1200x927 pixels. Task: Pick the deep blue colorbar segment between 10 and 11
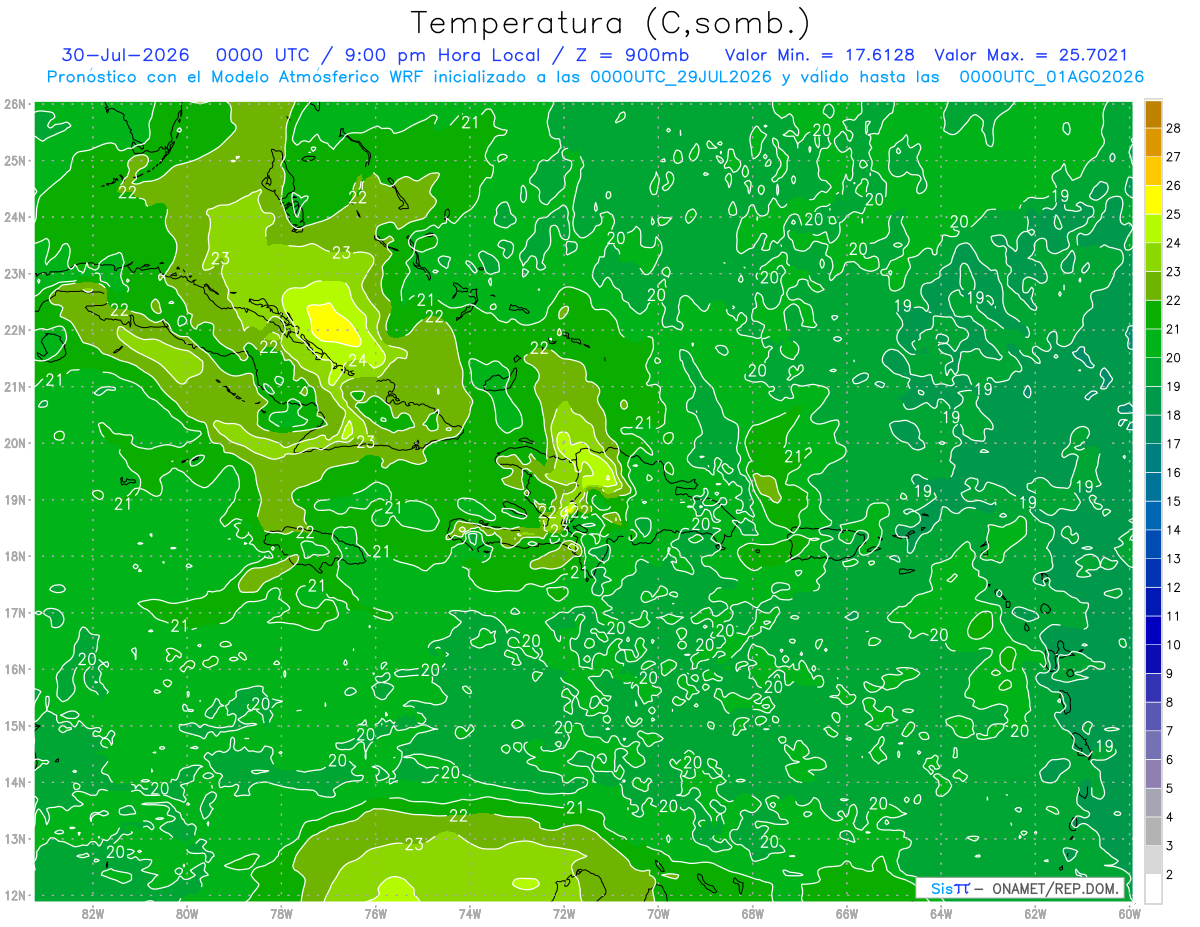click(1153, 630)
